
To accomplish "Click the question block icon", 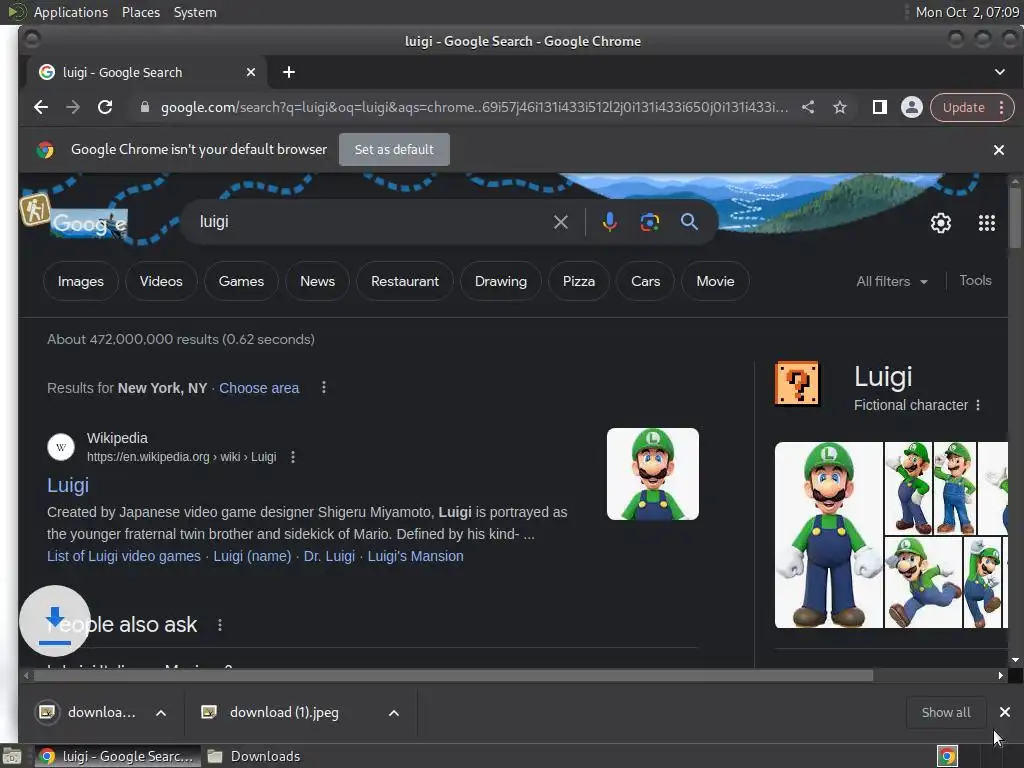I will coord(797,383).
